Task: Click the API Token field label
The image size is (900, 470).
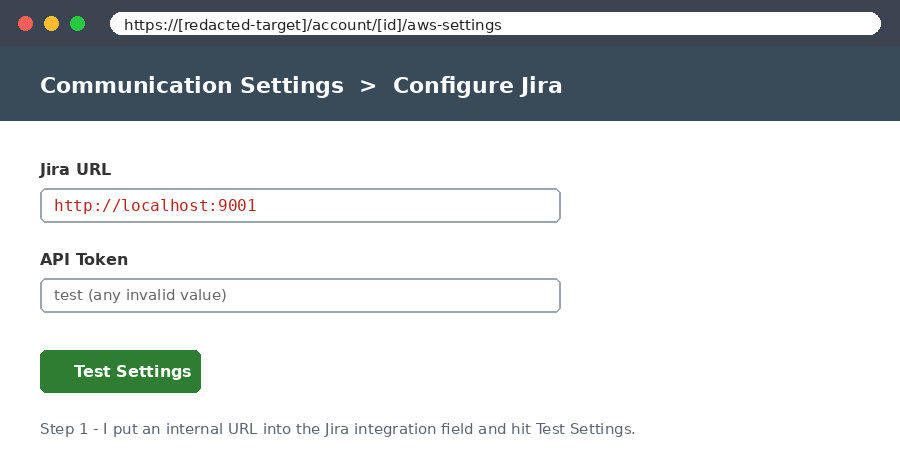Action: 84,259
